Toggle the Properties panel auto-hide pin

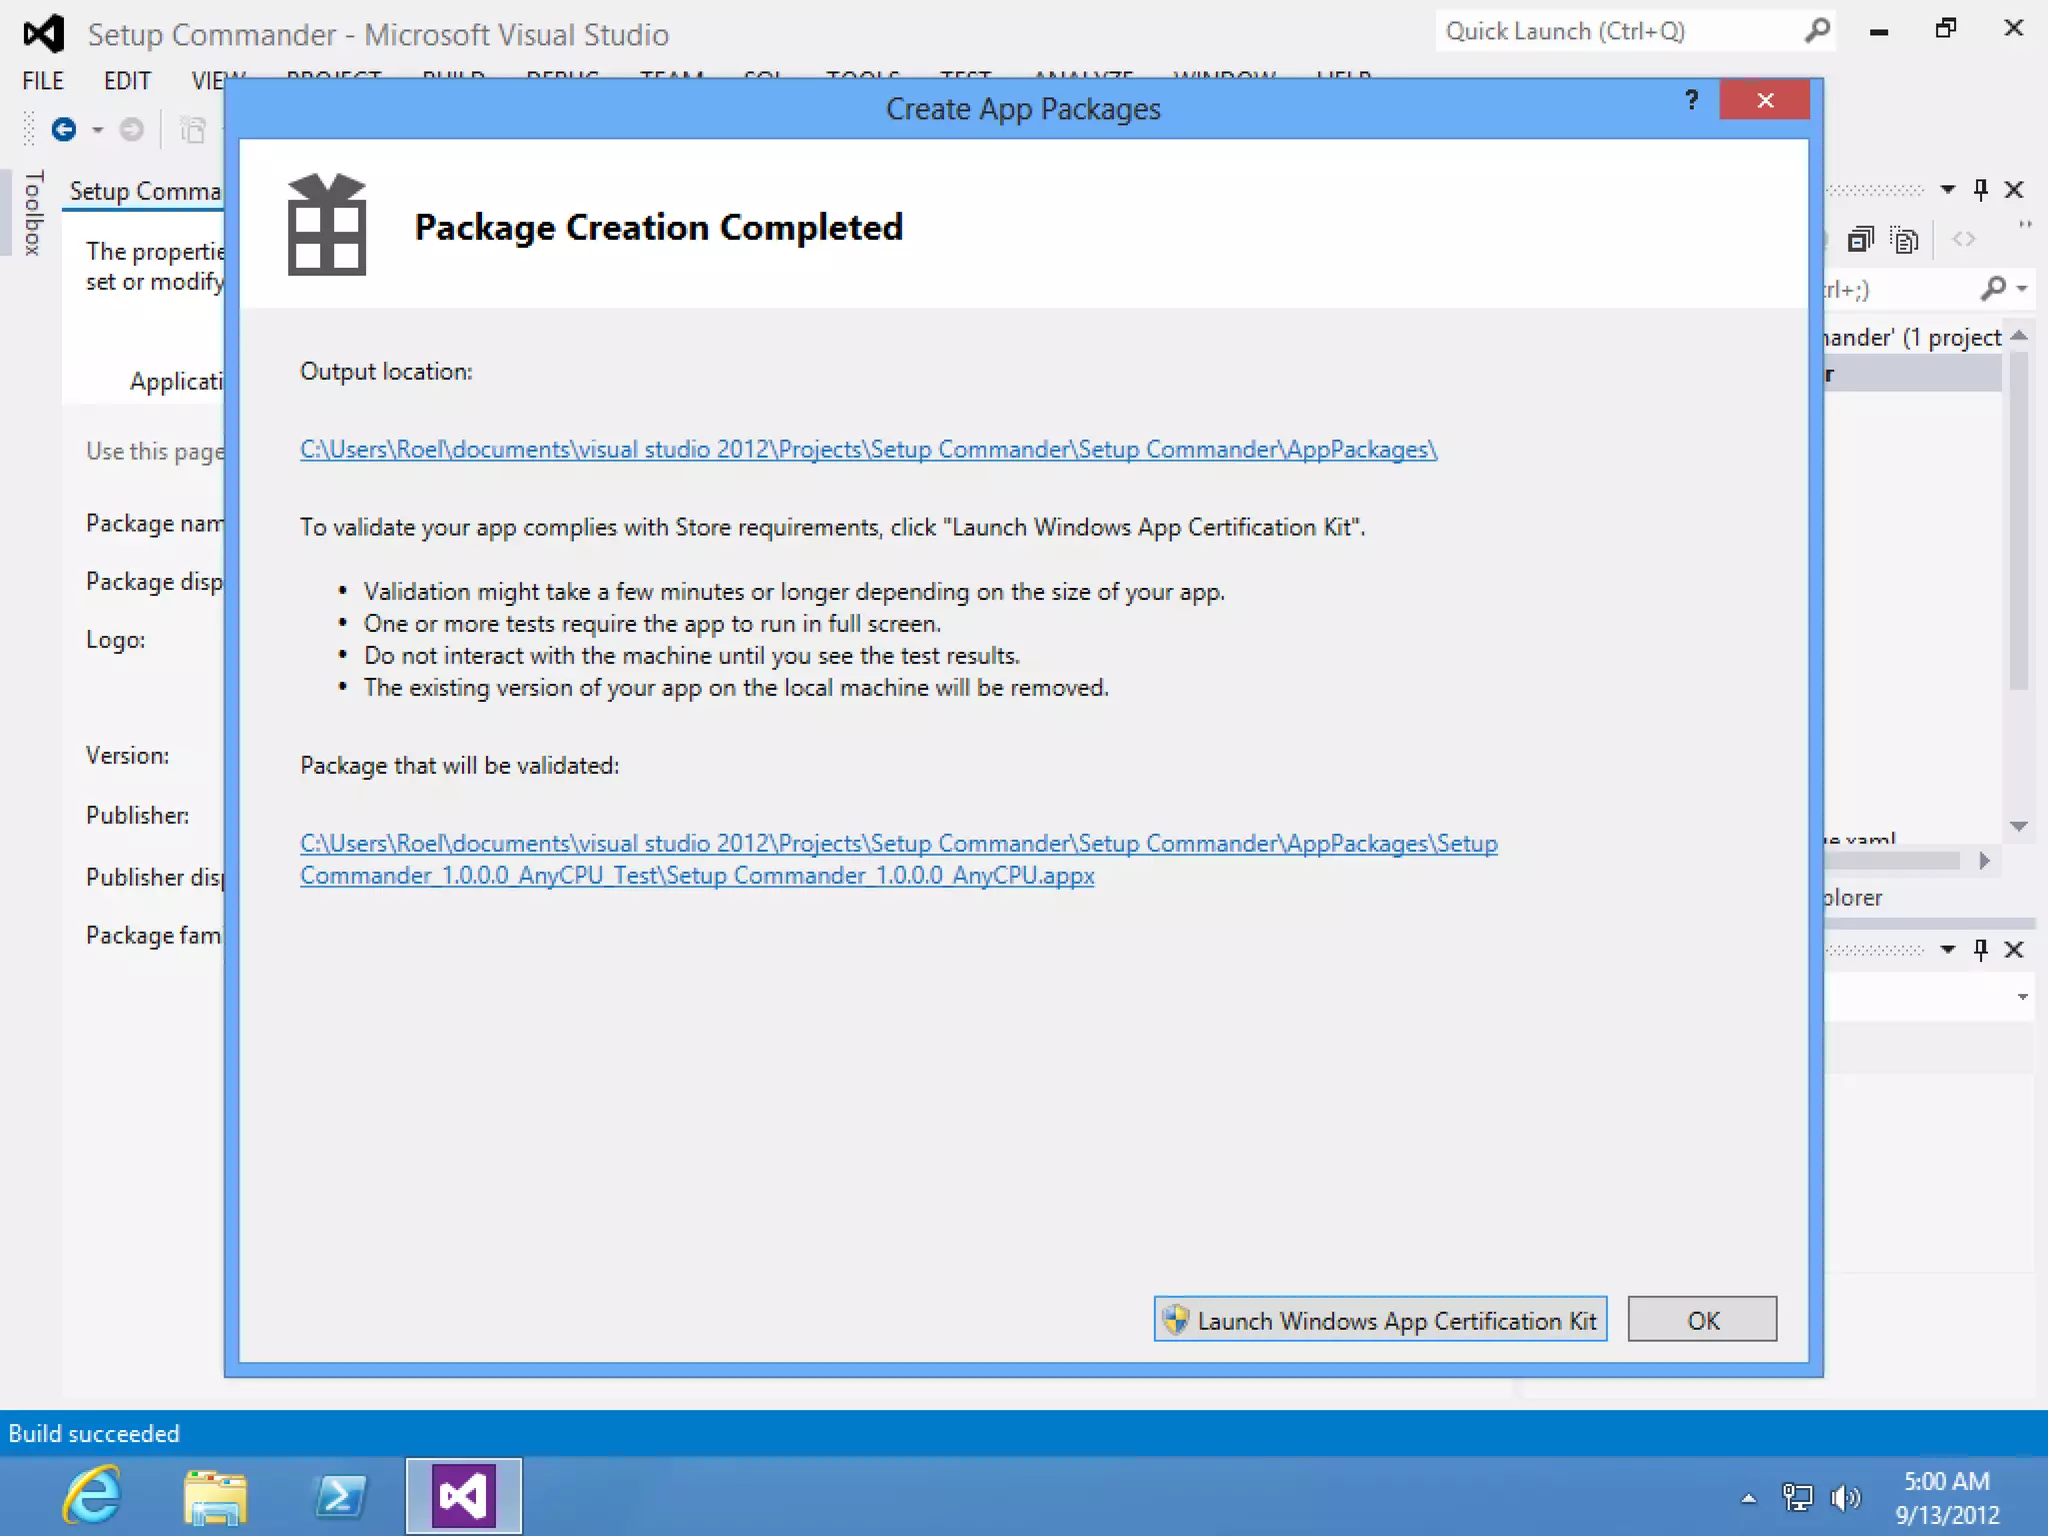point(1980,949)
